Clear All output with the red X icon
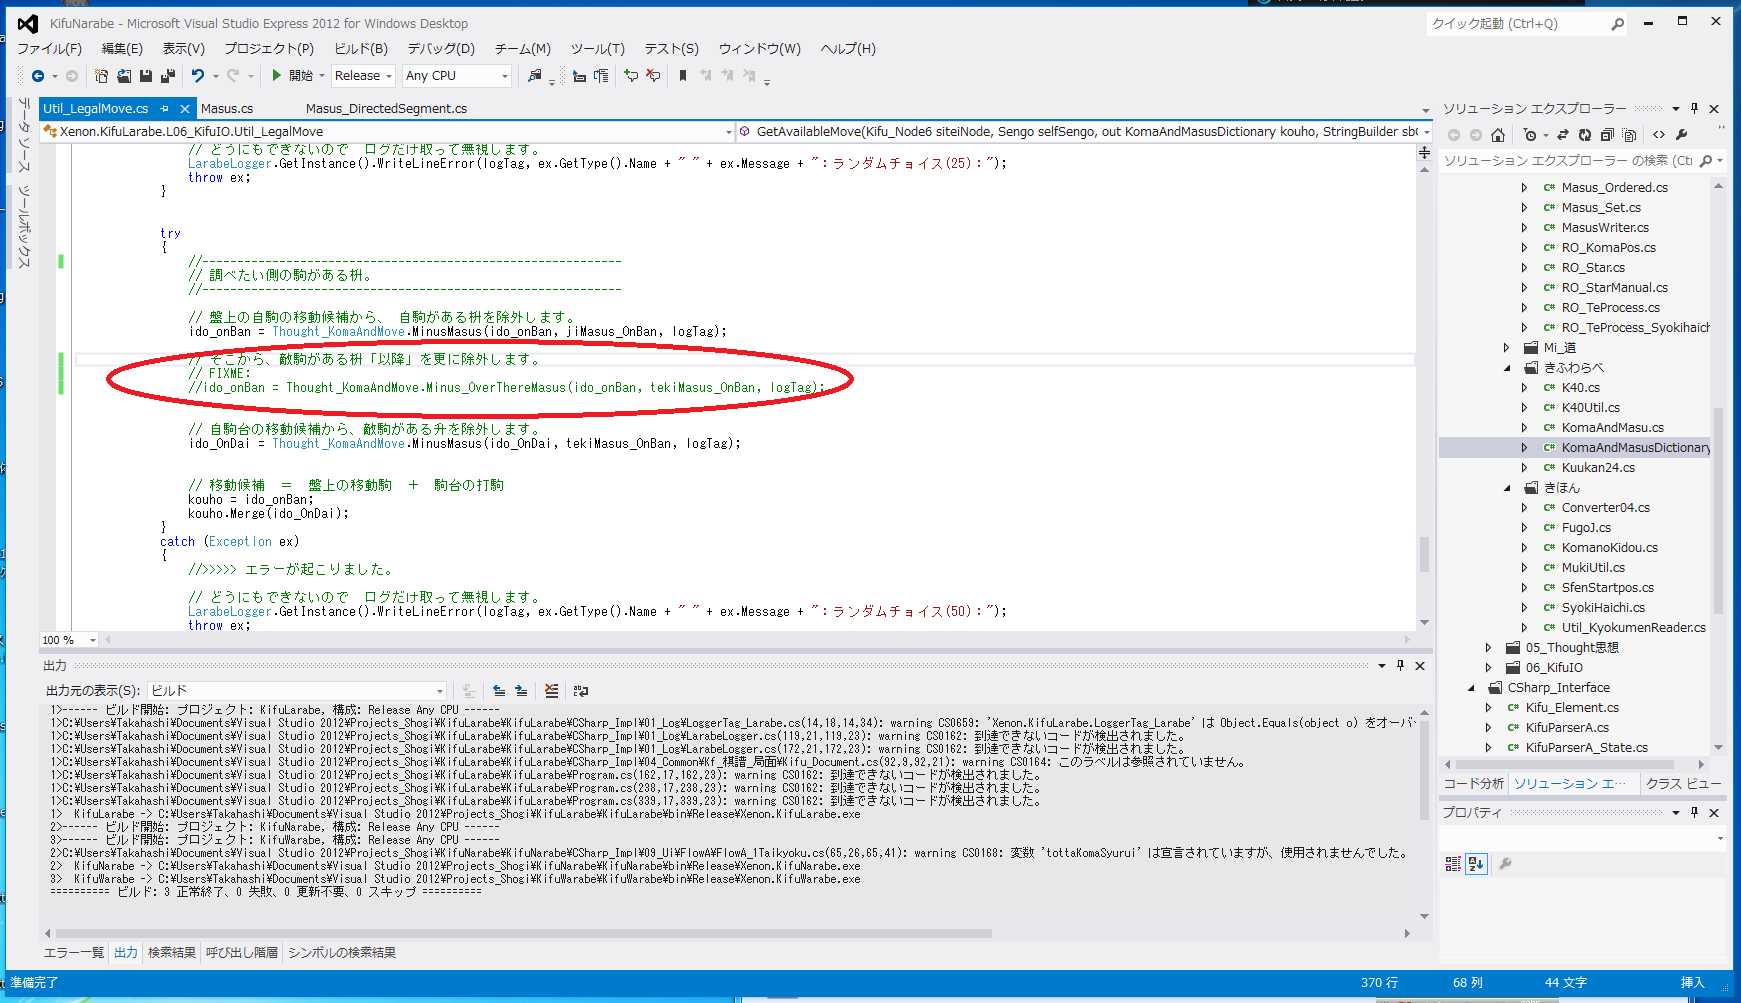This screenshot has width=1741, height=1003. tap(551, 691)
